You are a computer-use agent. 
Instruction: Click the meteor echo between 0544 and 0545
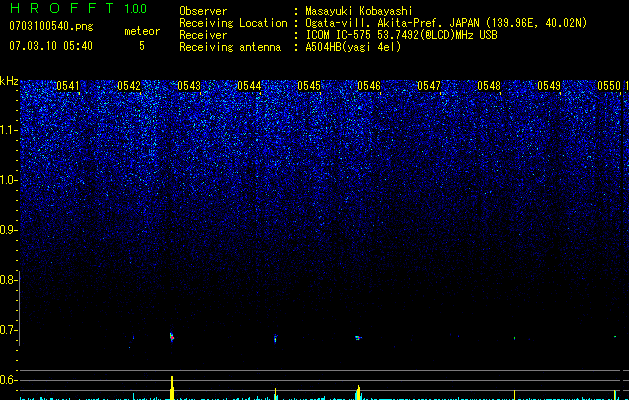coord(275,339)
